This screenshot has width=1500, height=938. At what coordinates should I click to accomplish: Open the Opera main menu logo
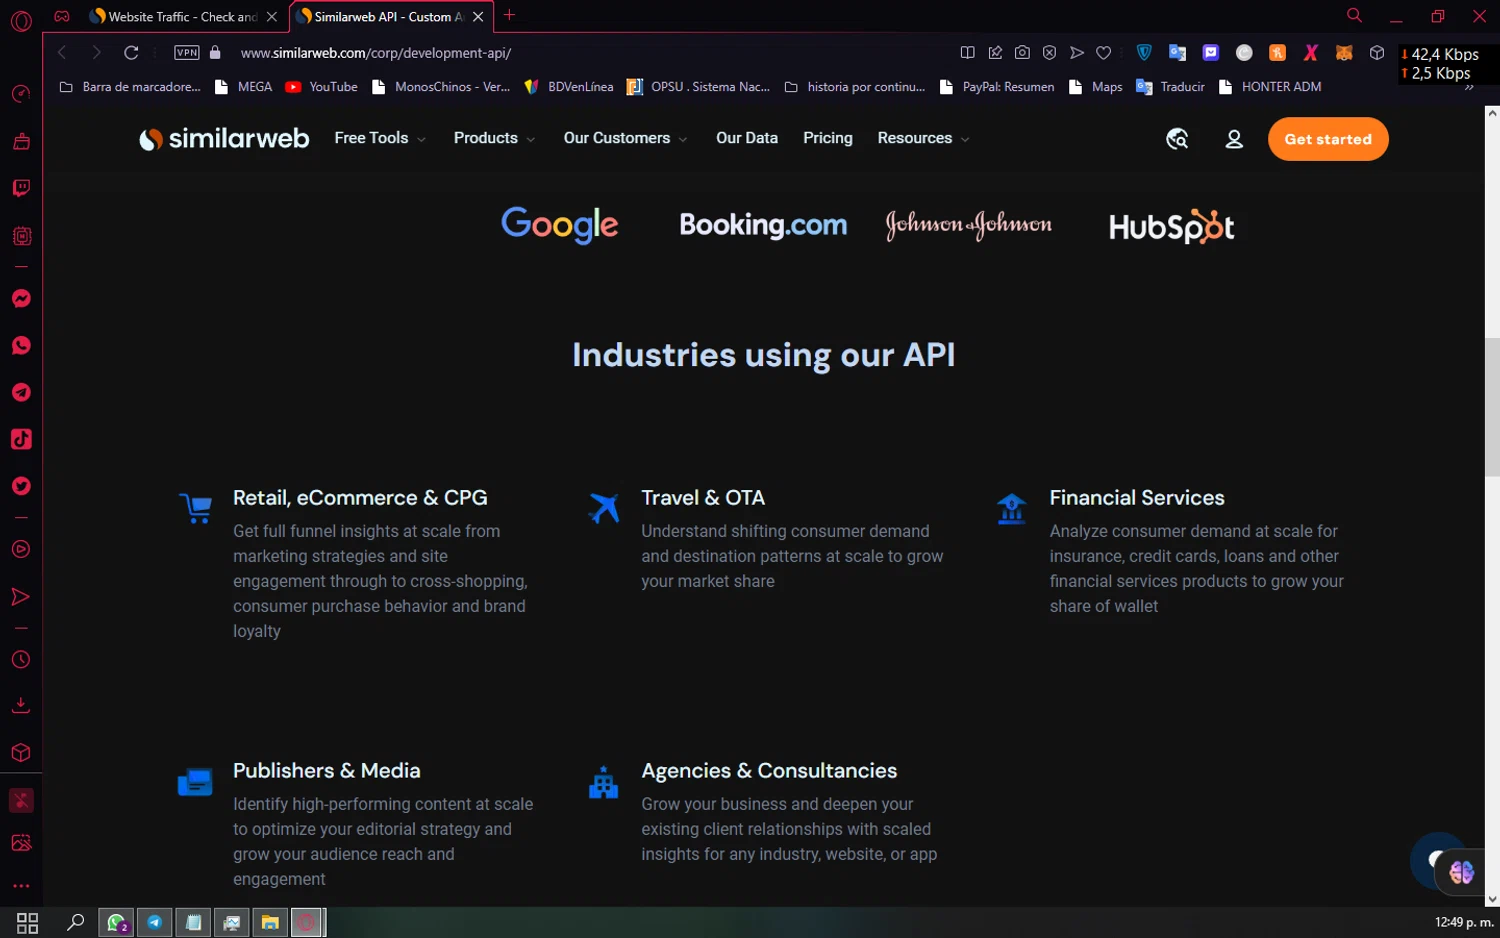tap(21, 20)
